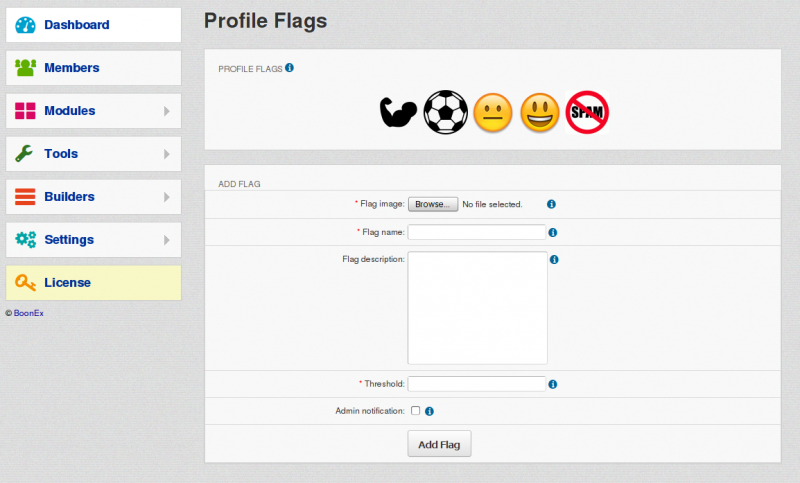The image size is (800, 483).
Task: Enable the Admin notification checkbox
Action: pyautogui.click(x=415, y=411)
